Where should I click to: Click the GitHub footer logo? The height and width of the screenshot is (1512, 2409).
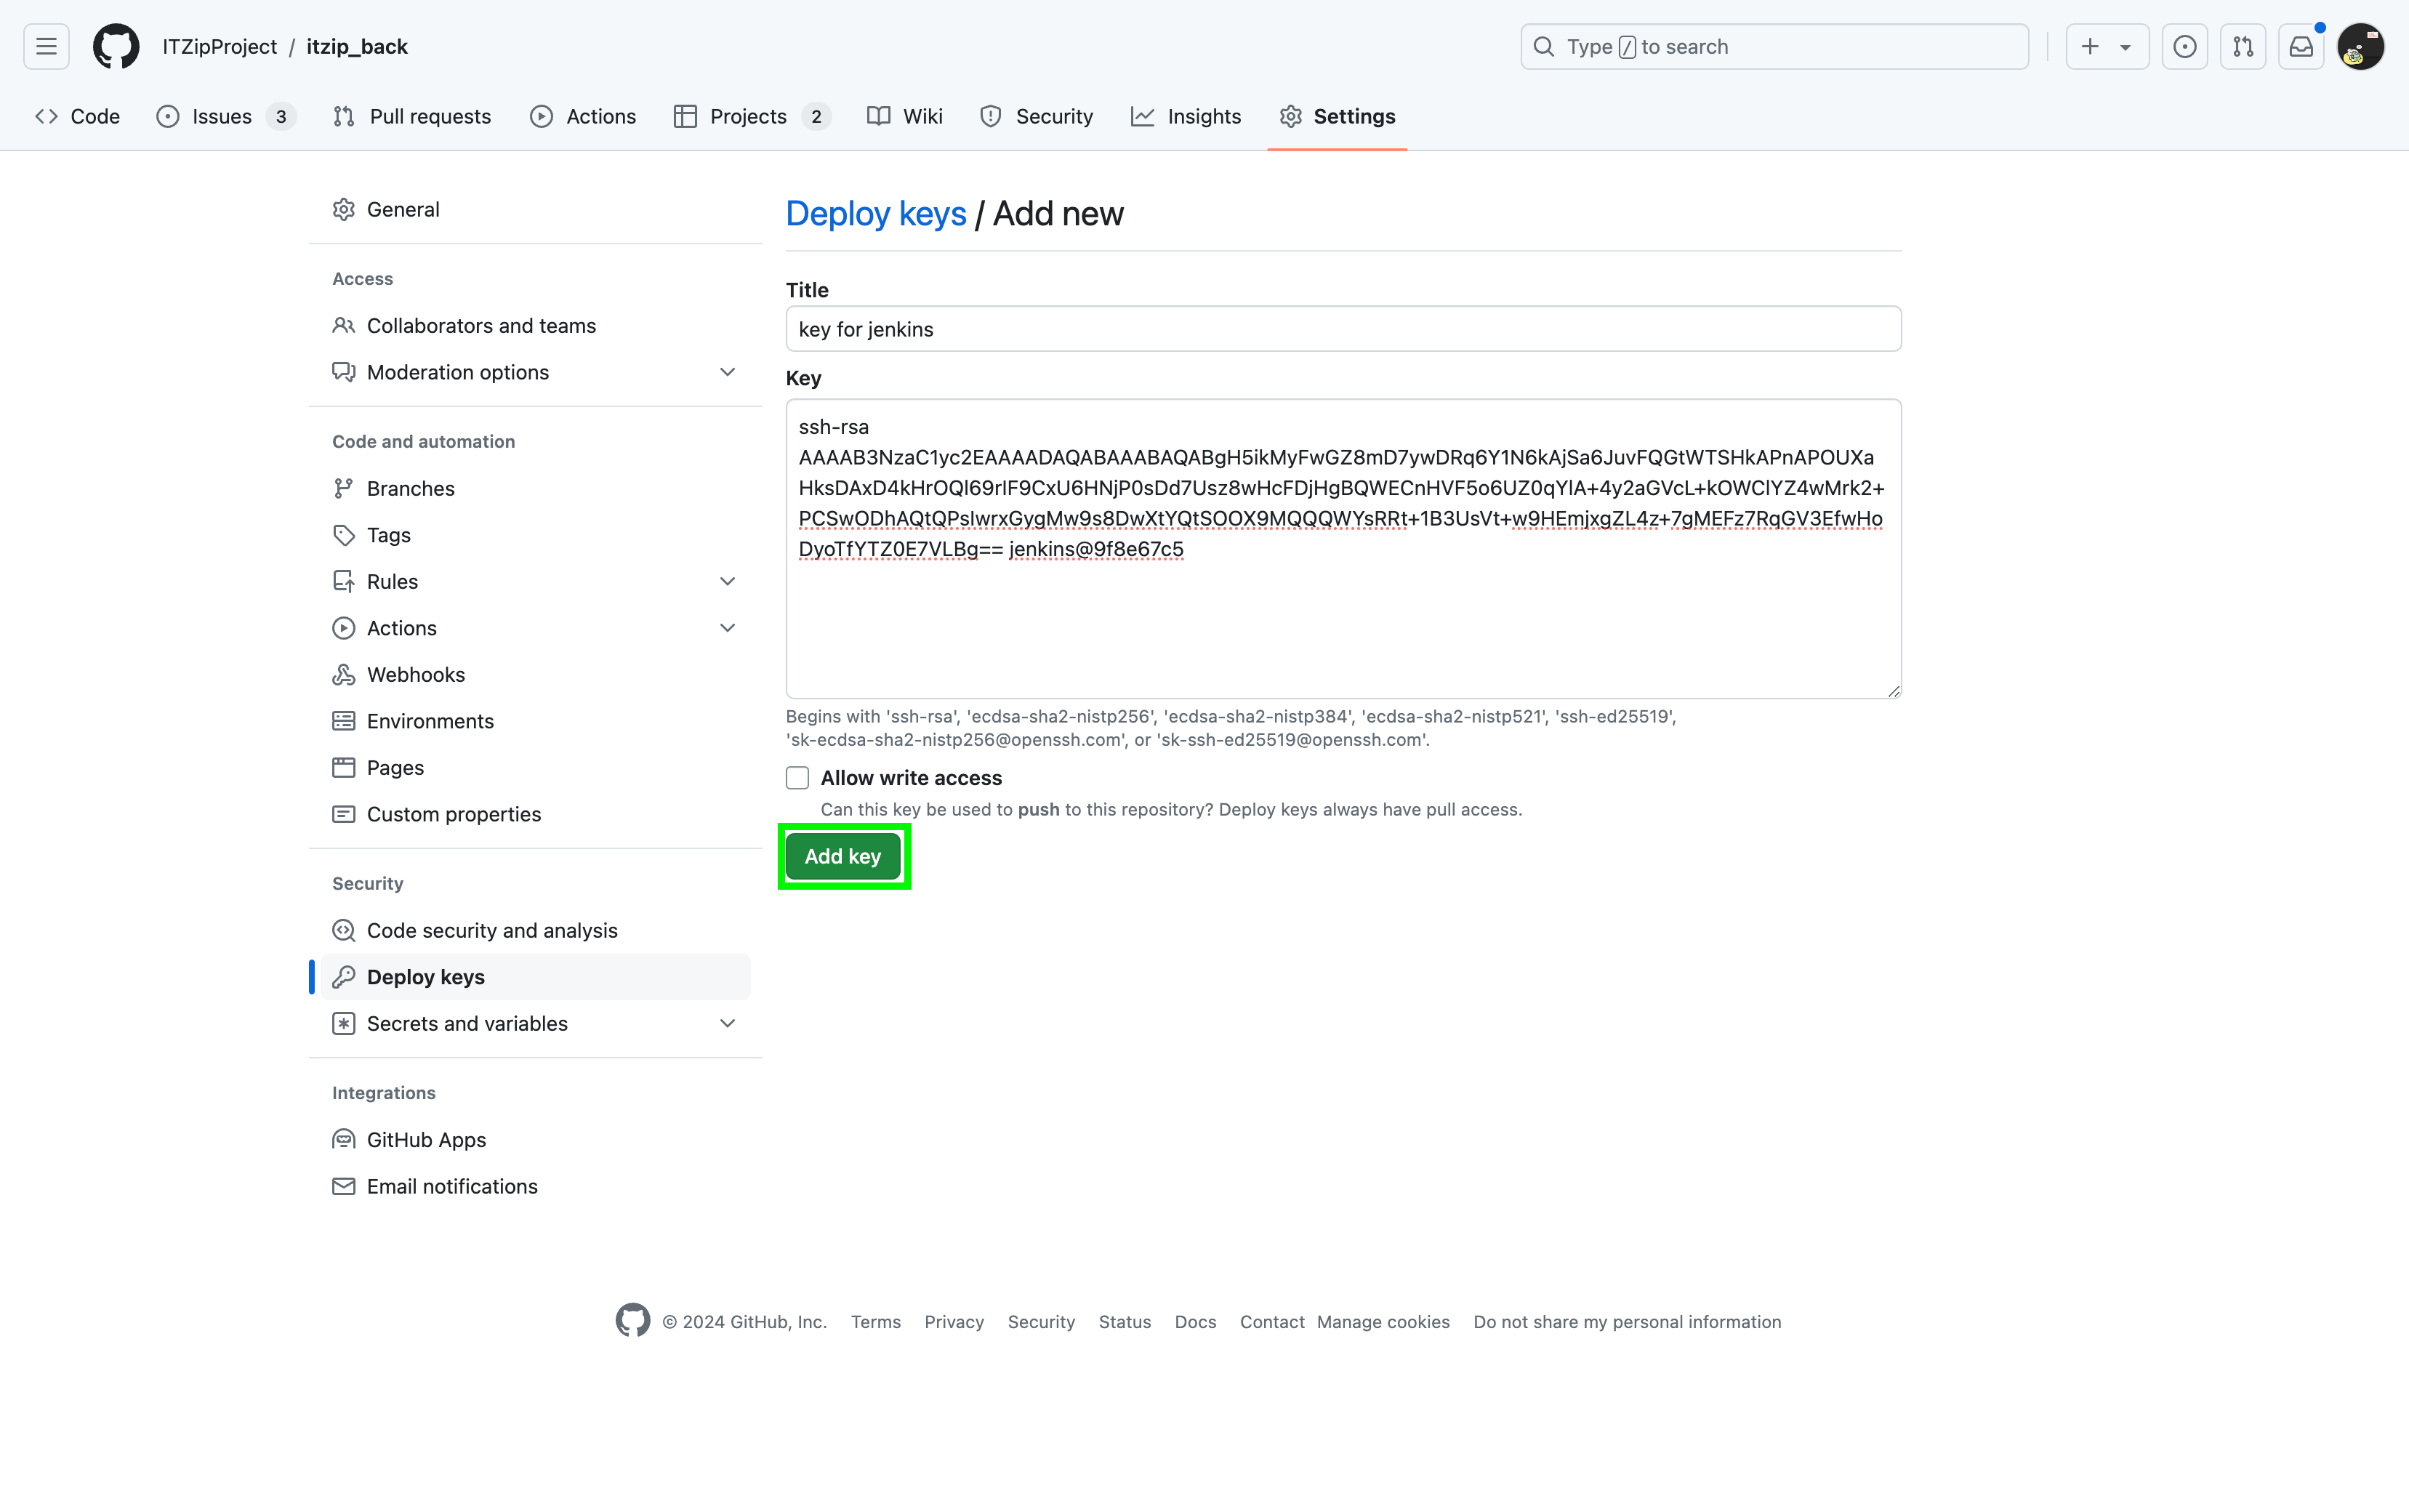click(632, 1321)
